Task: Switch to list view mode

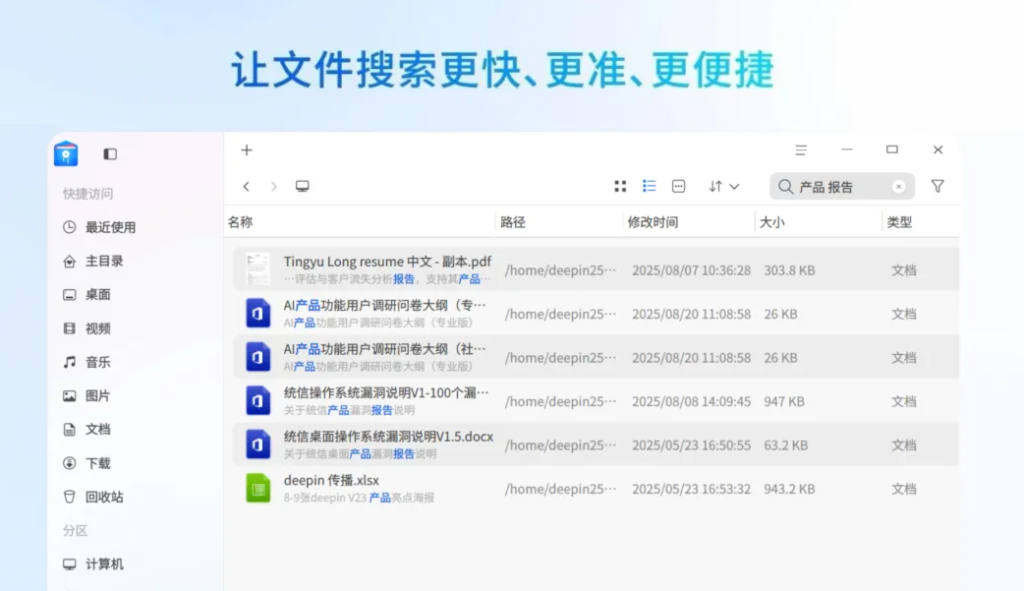Action: coord(649,186)
